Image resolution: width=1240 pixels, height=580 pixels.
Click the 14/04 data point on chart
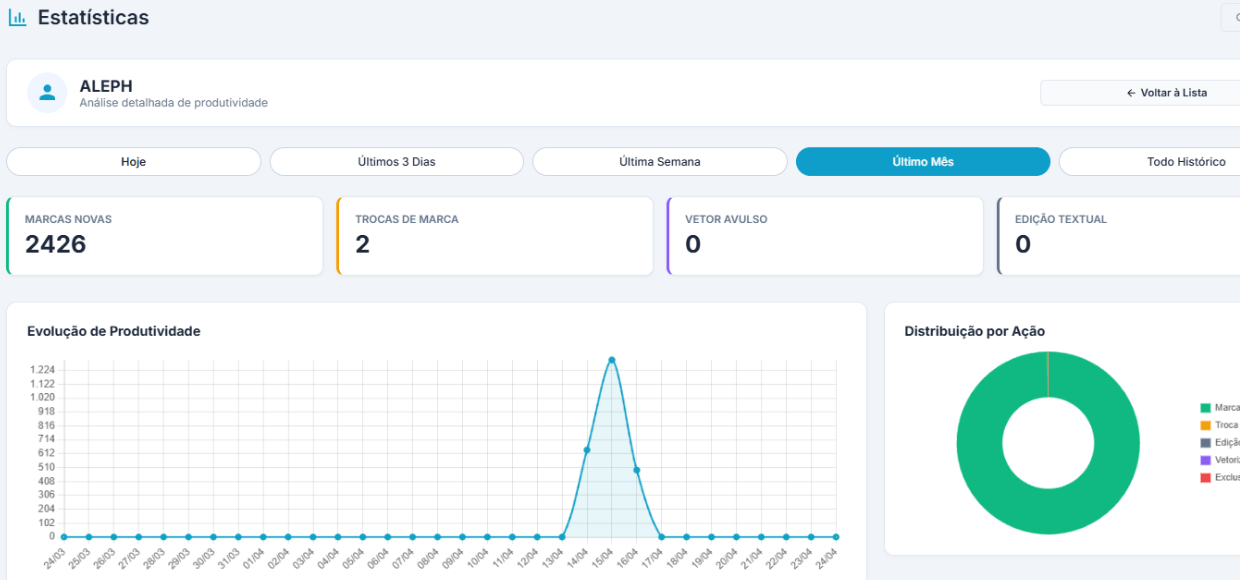[x=587, y=450]
